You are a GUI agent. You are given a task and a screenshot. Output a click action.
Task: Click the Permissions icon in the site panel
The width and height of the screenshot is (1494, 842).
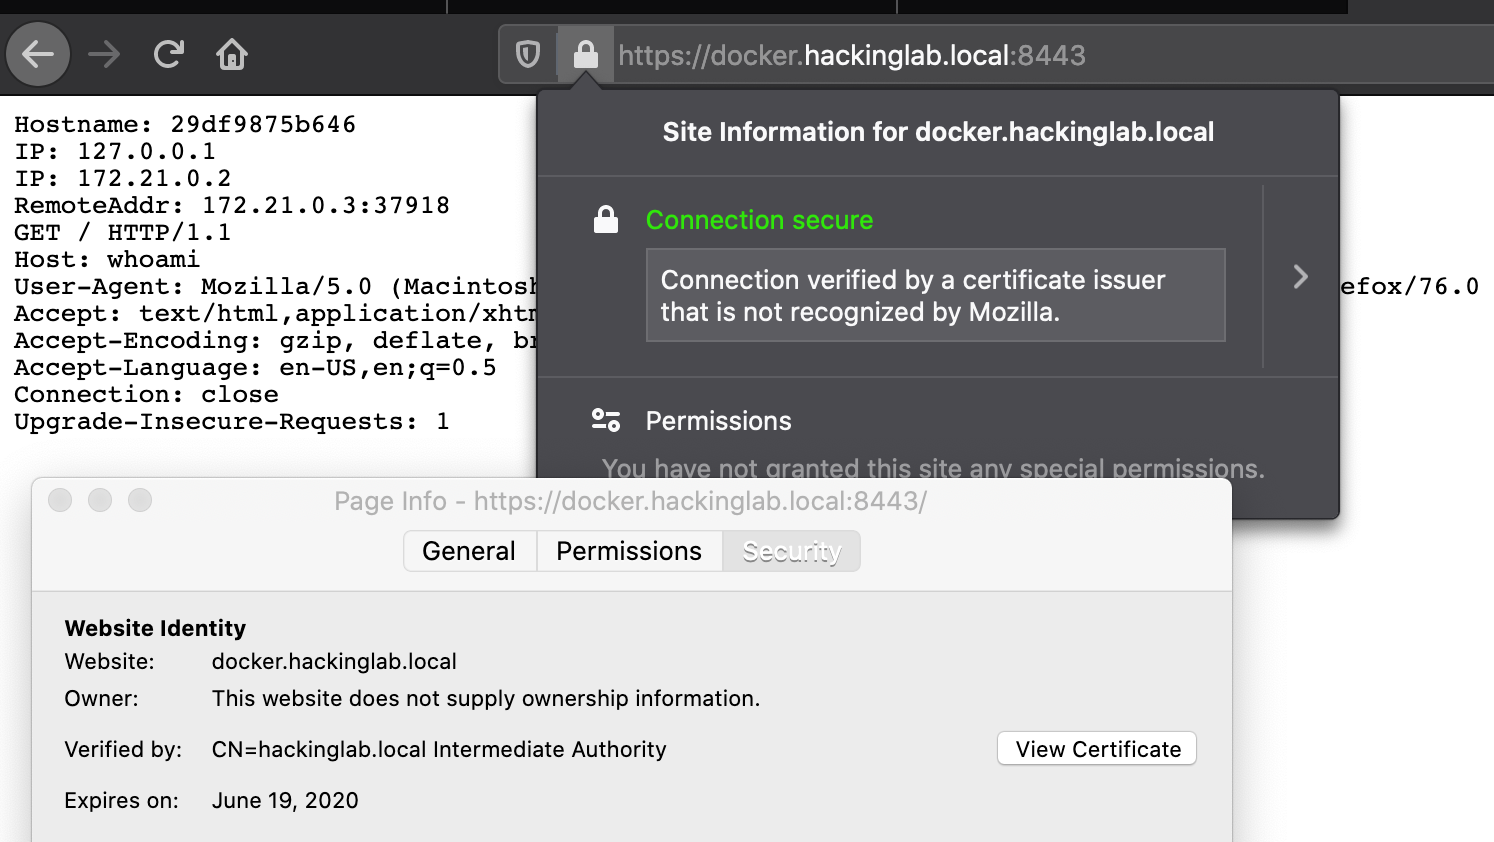(x=606, y=421)
